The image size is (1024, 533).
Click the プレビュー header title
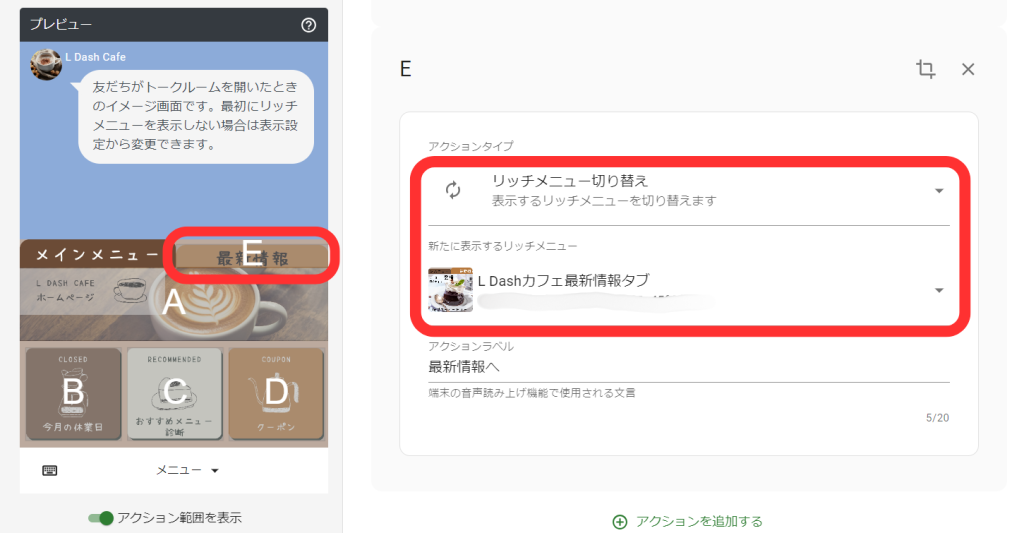61,24
